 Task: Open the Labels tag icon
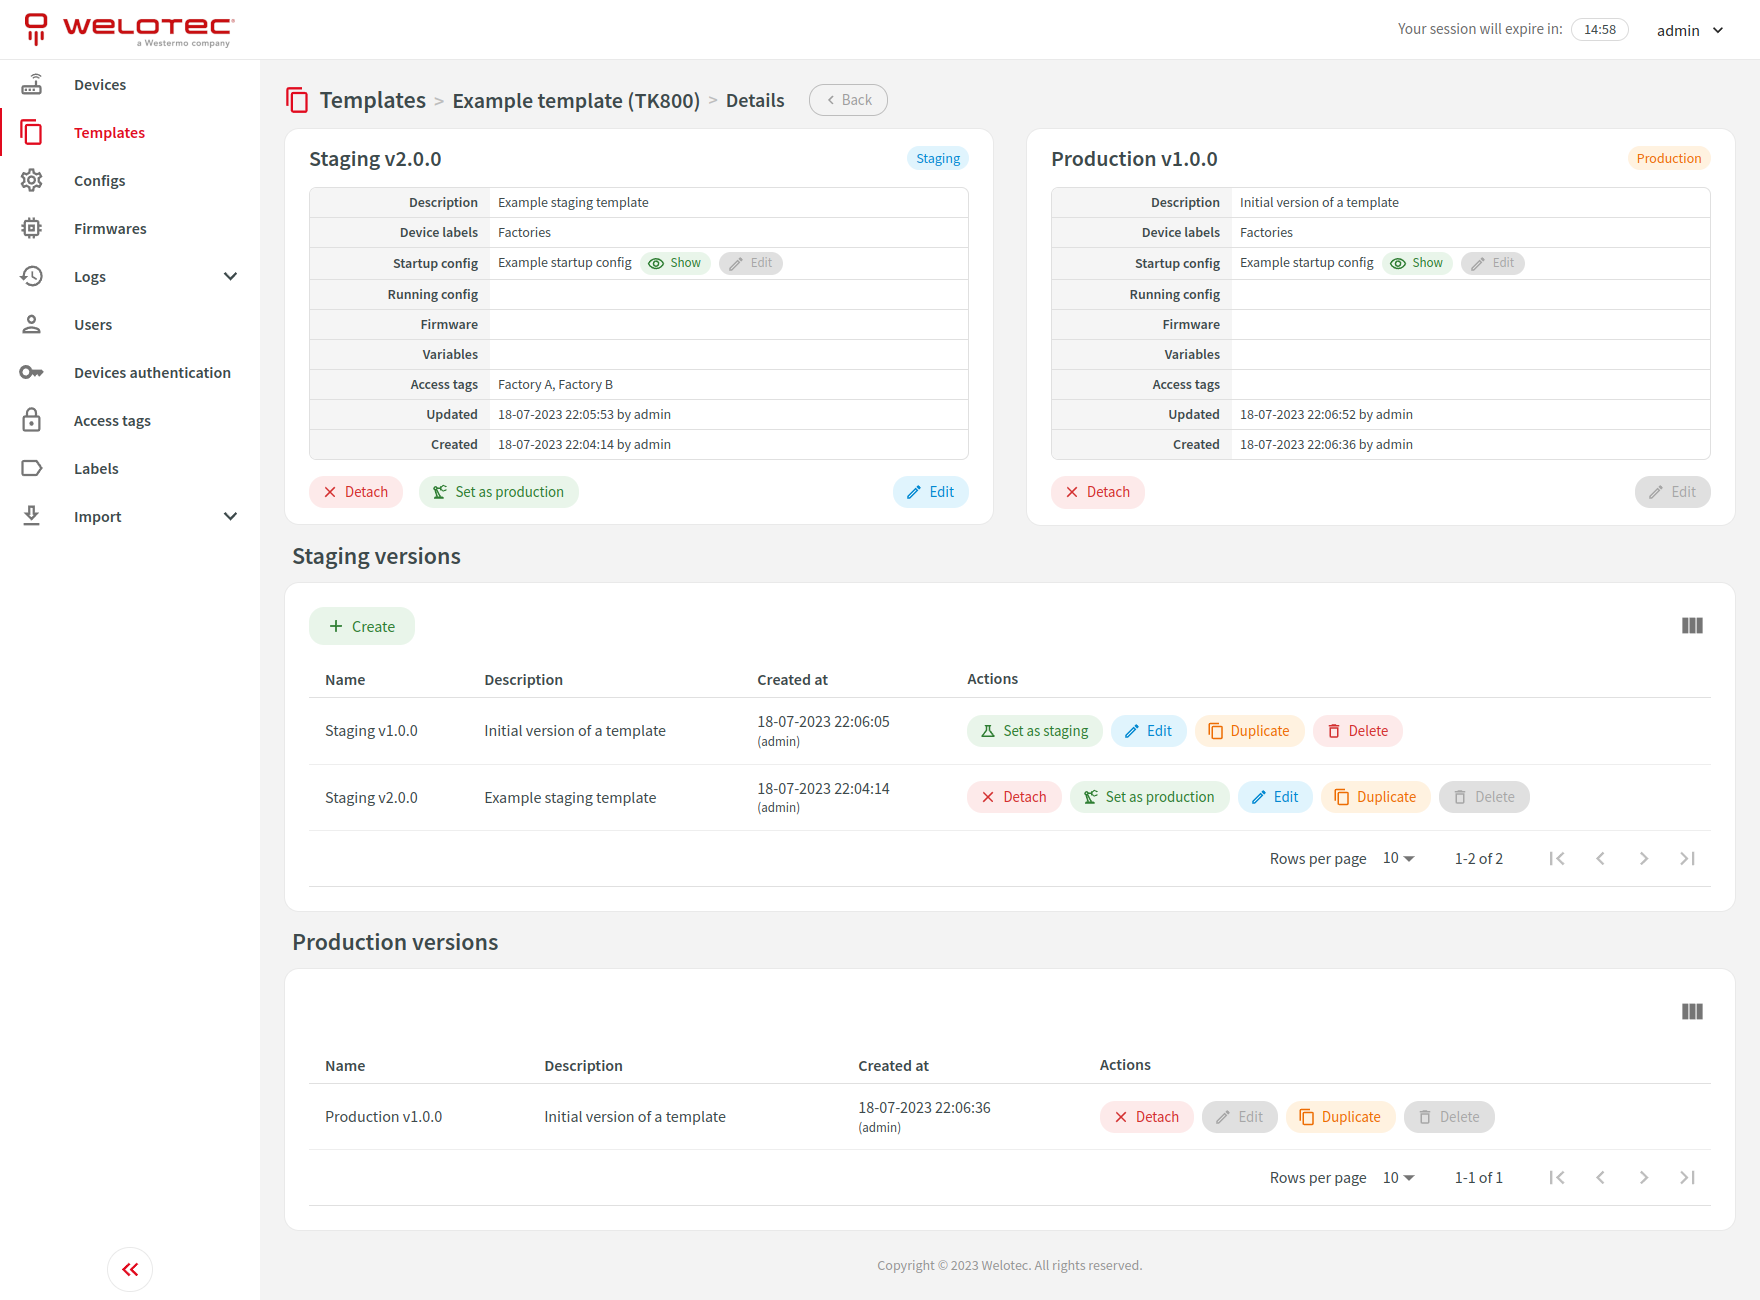32,469
